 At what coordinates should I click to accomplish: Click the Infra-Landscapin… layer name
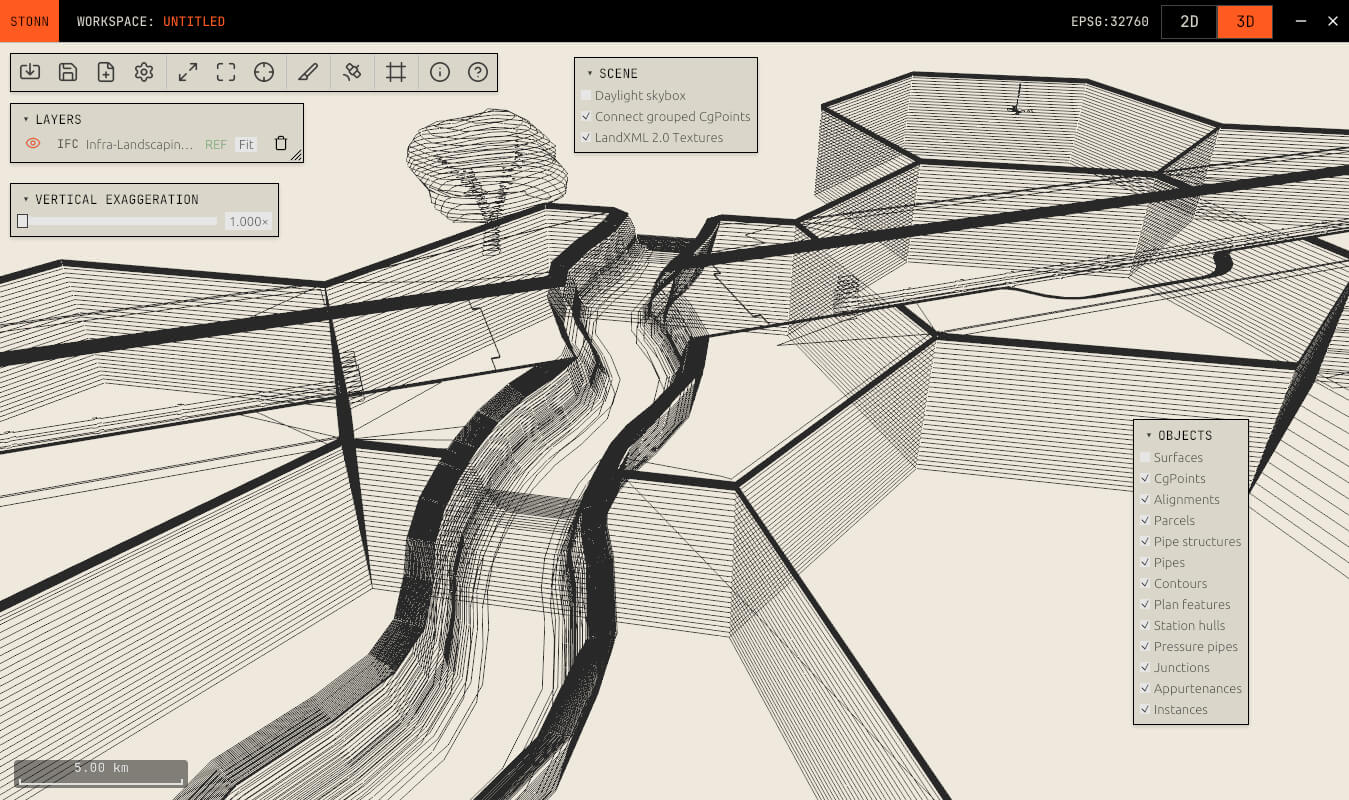point(139,144)
